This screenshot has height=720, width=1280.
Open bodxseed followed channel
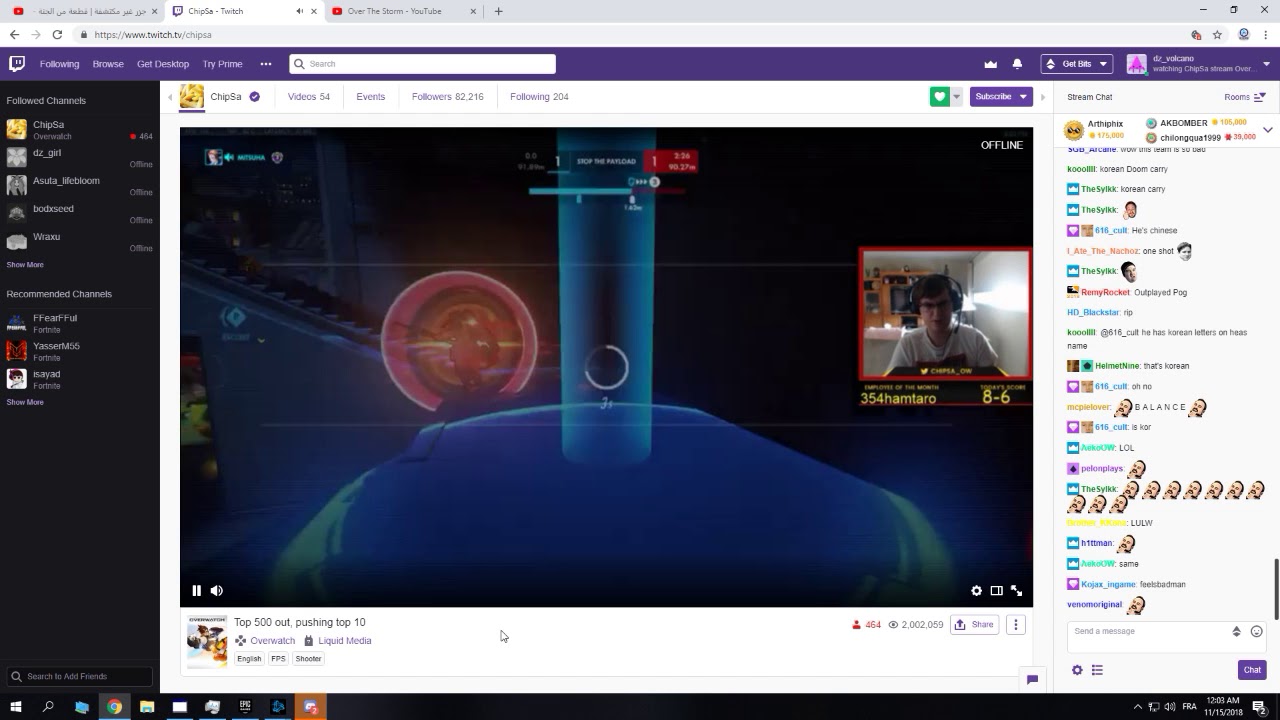(x=80, y=214)
